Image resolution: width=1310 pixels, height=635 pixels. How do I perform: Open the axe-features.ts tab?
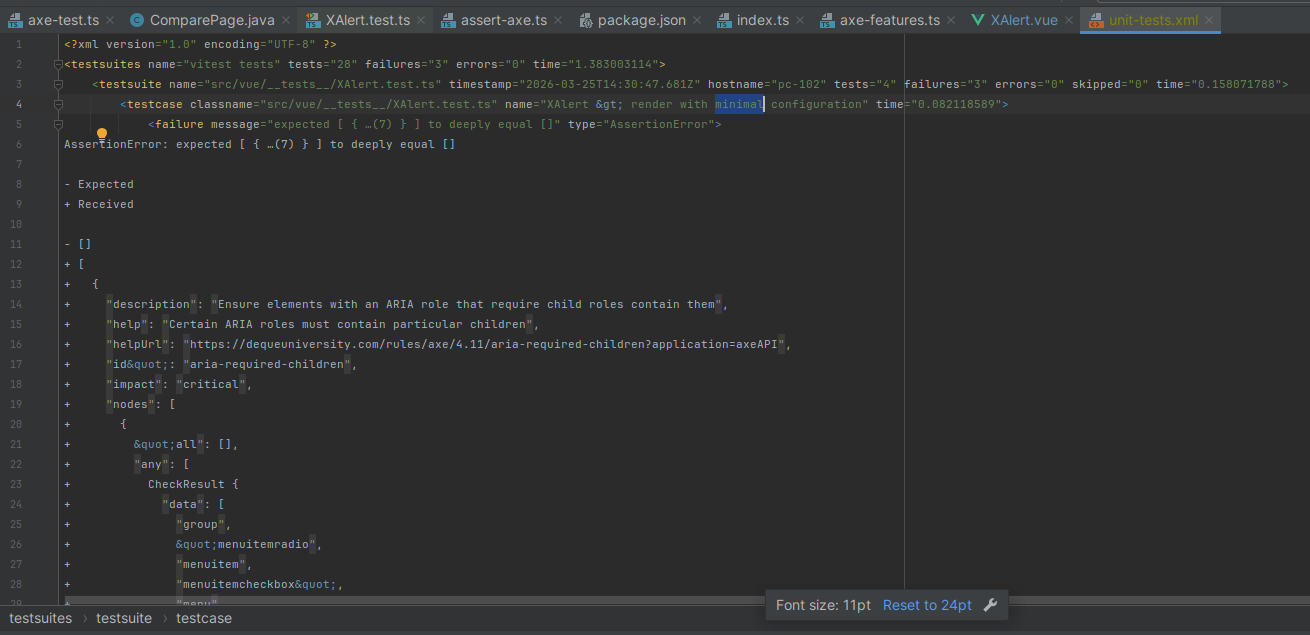click(x=889, y=20)
